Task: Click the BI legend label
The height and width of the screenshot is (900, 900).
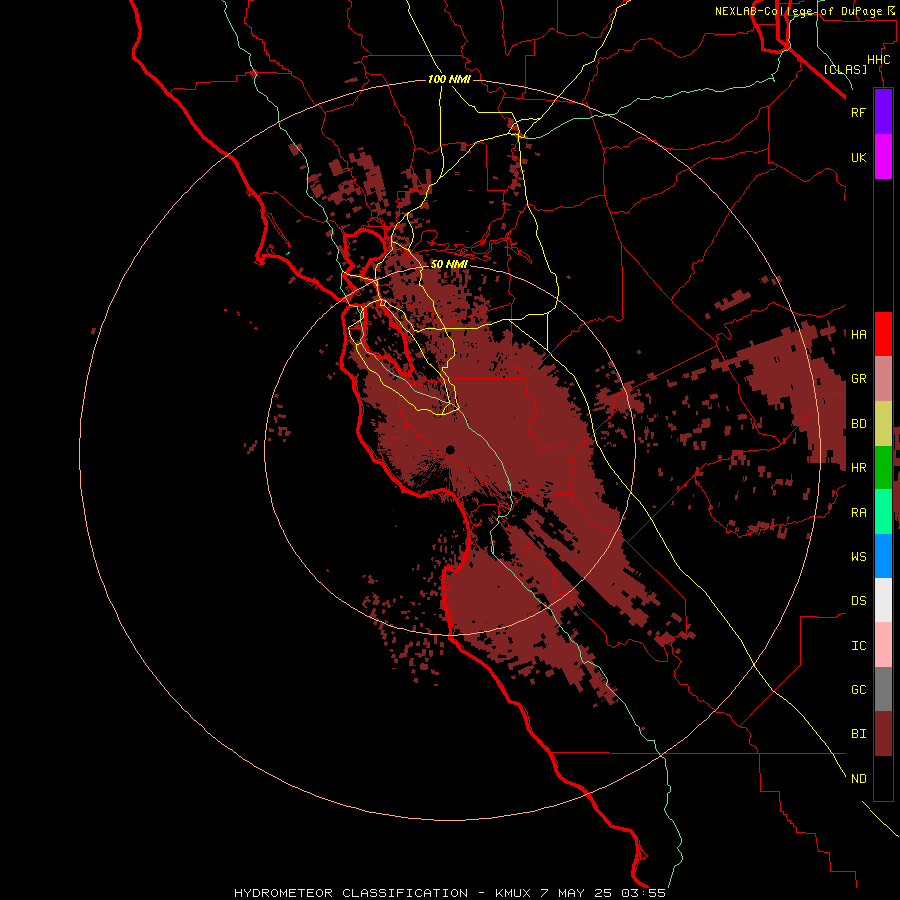Action: point(859,734)
